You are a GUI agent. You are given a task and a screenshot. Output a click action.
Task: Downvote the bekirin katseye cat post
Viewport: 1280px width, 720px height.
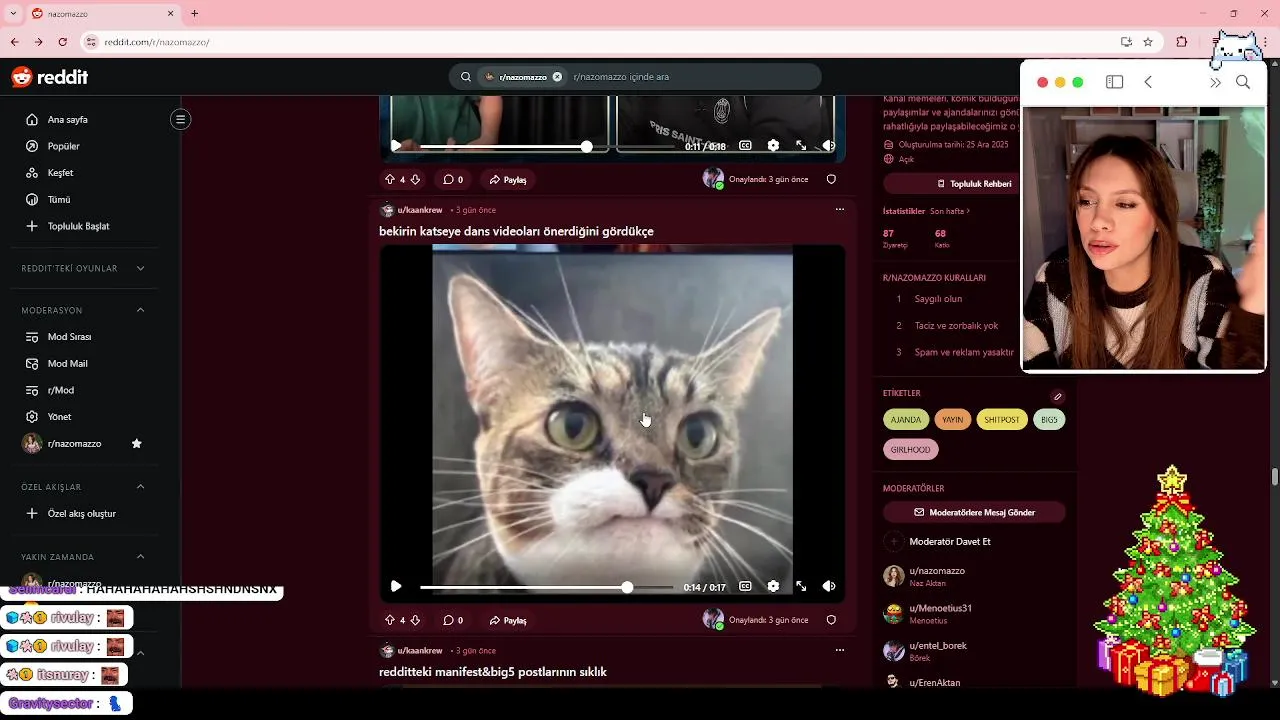(x=415, y=620)
